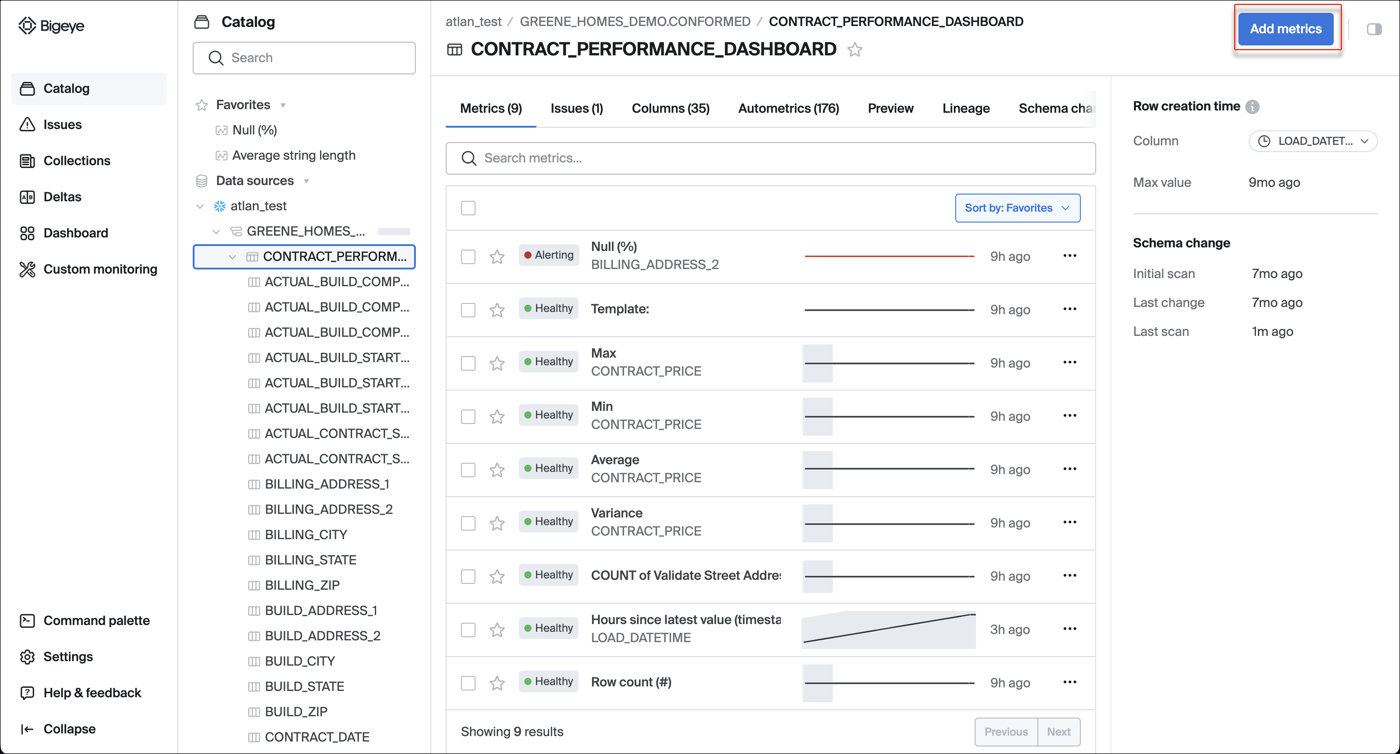Check the Min CONTRACT_PRICE checkbox
The image size is (1400, 754).
coord(468,416)
